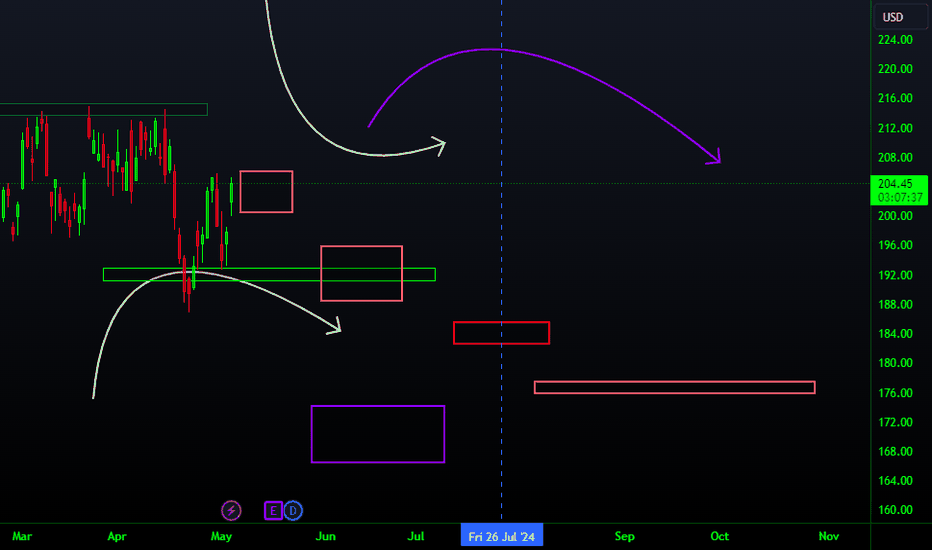Click the 224.00 price axis label

(895, 40)
